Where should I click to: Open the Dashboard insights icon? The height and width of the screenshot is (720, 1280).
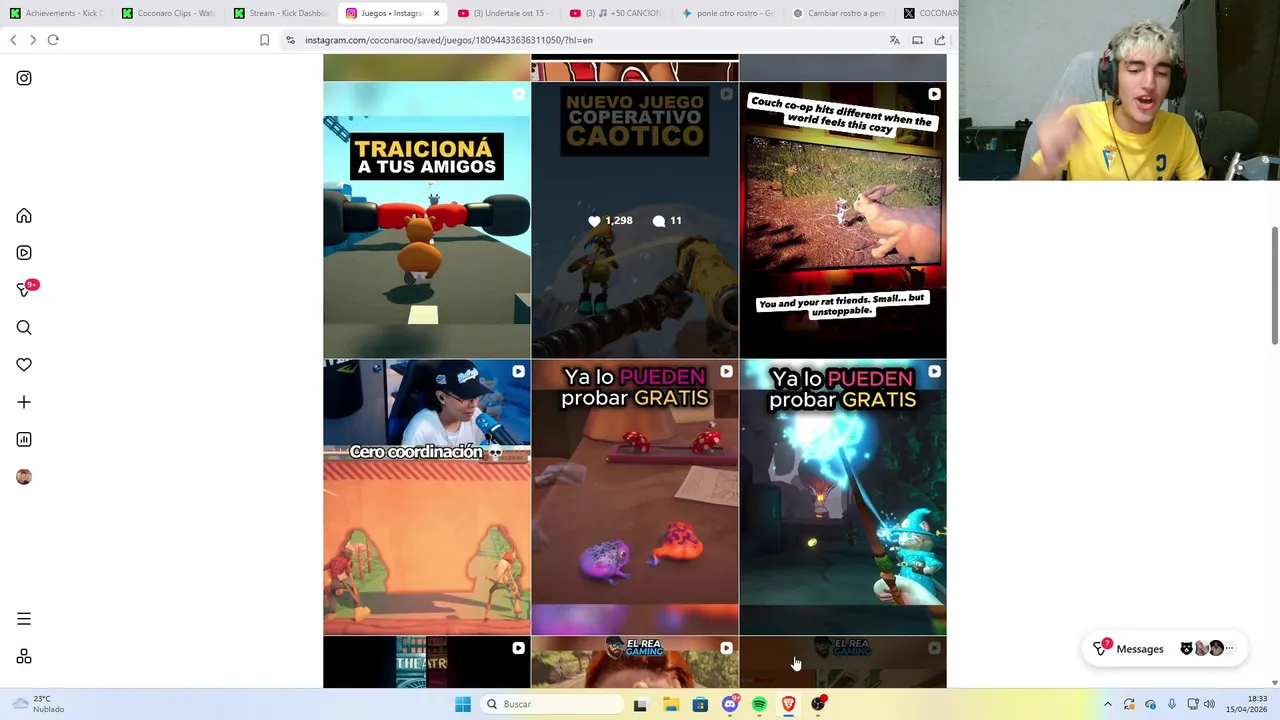click(24, 439)
